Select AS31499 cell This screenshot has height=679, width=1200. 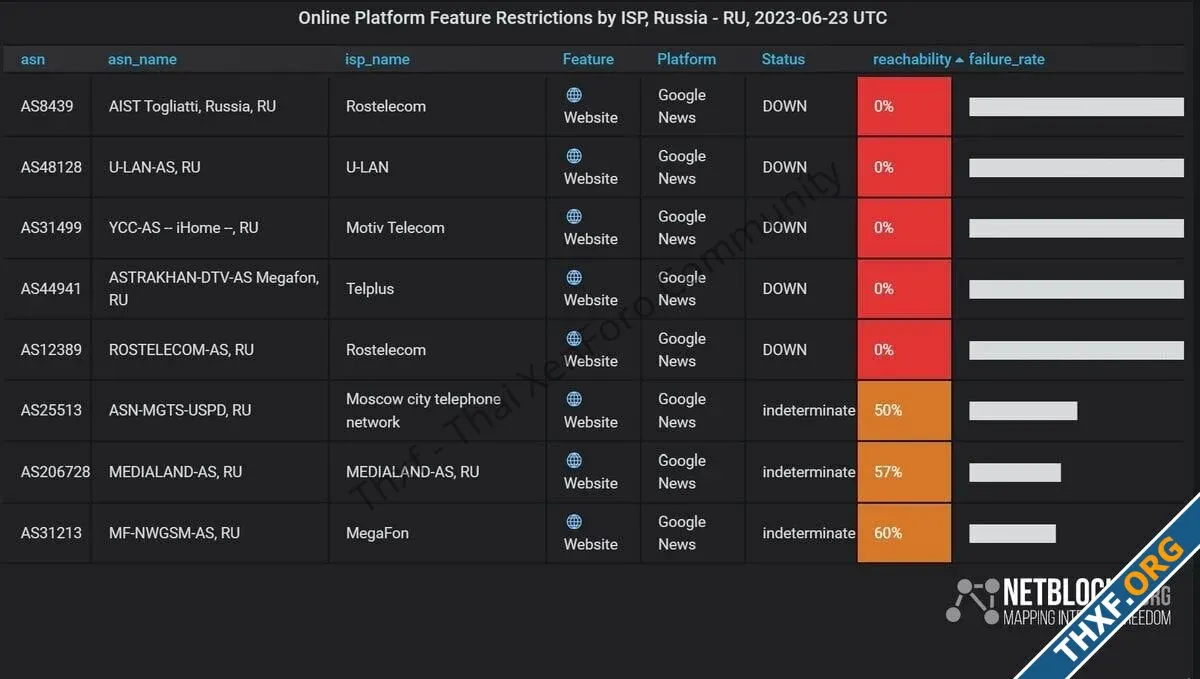pos(47,228)
